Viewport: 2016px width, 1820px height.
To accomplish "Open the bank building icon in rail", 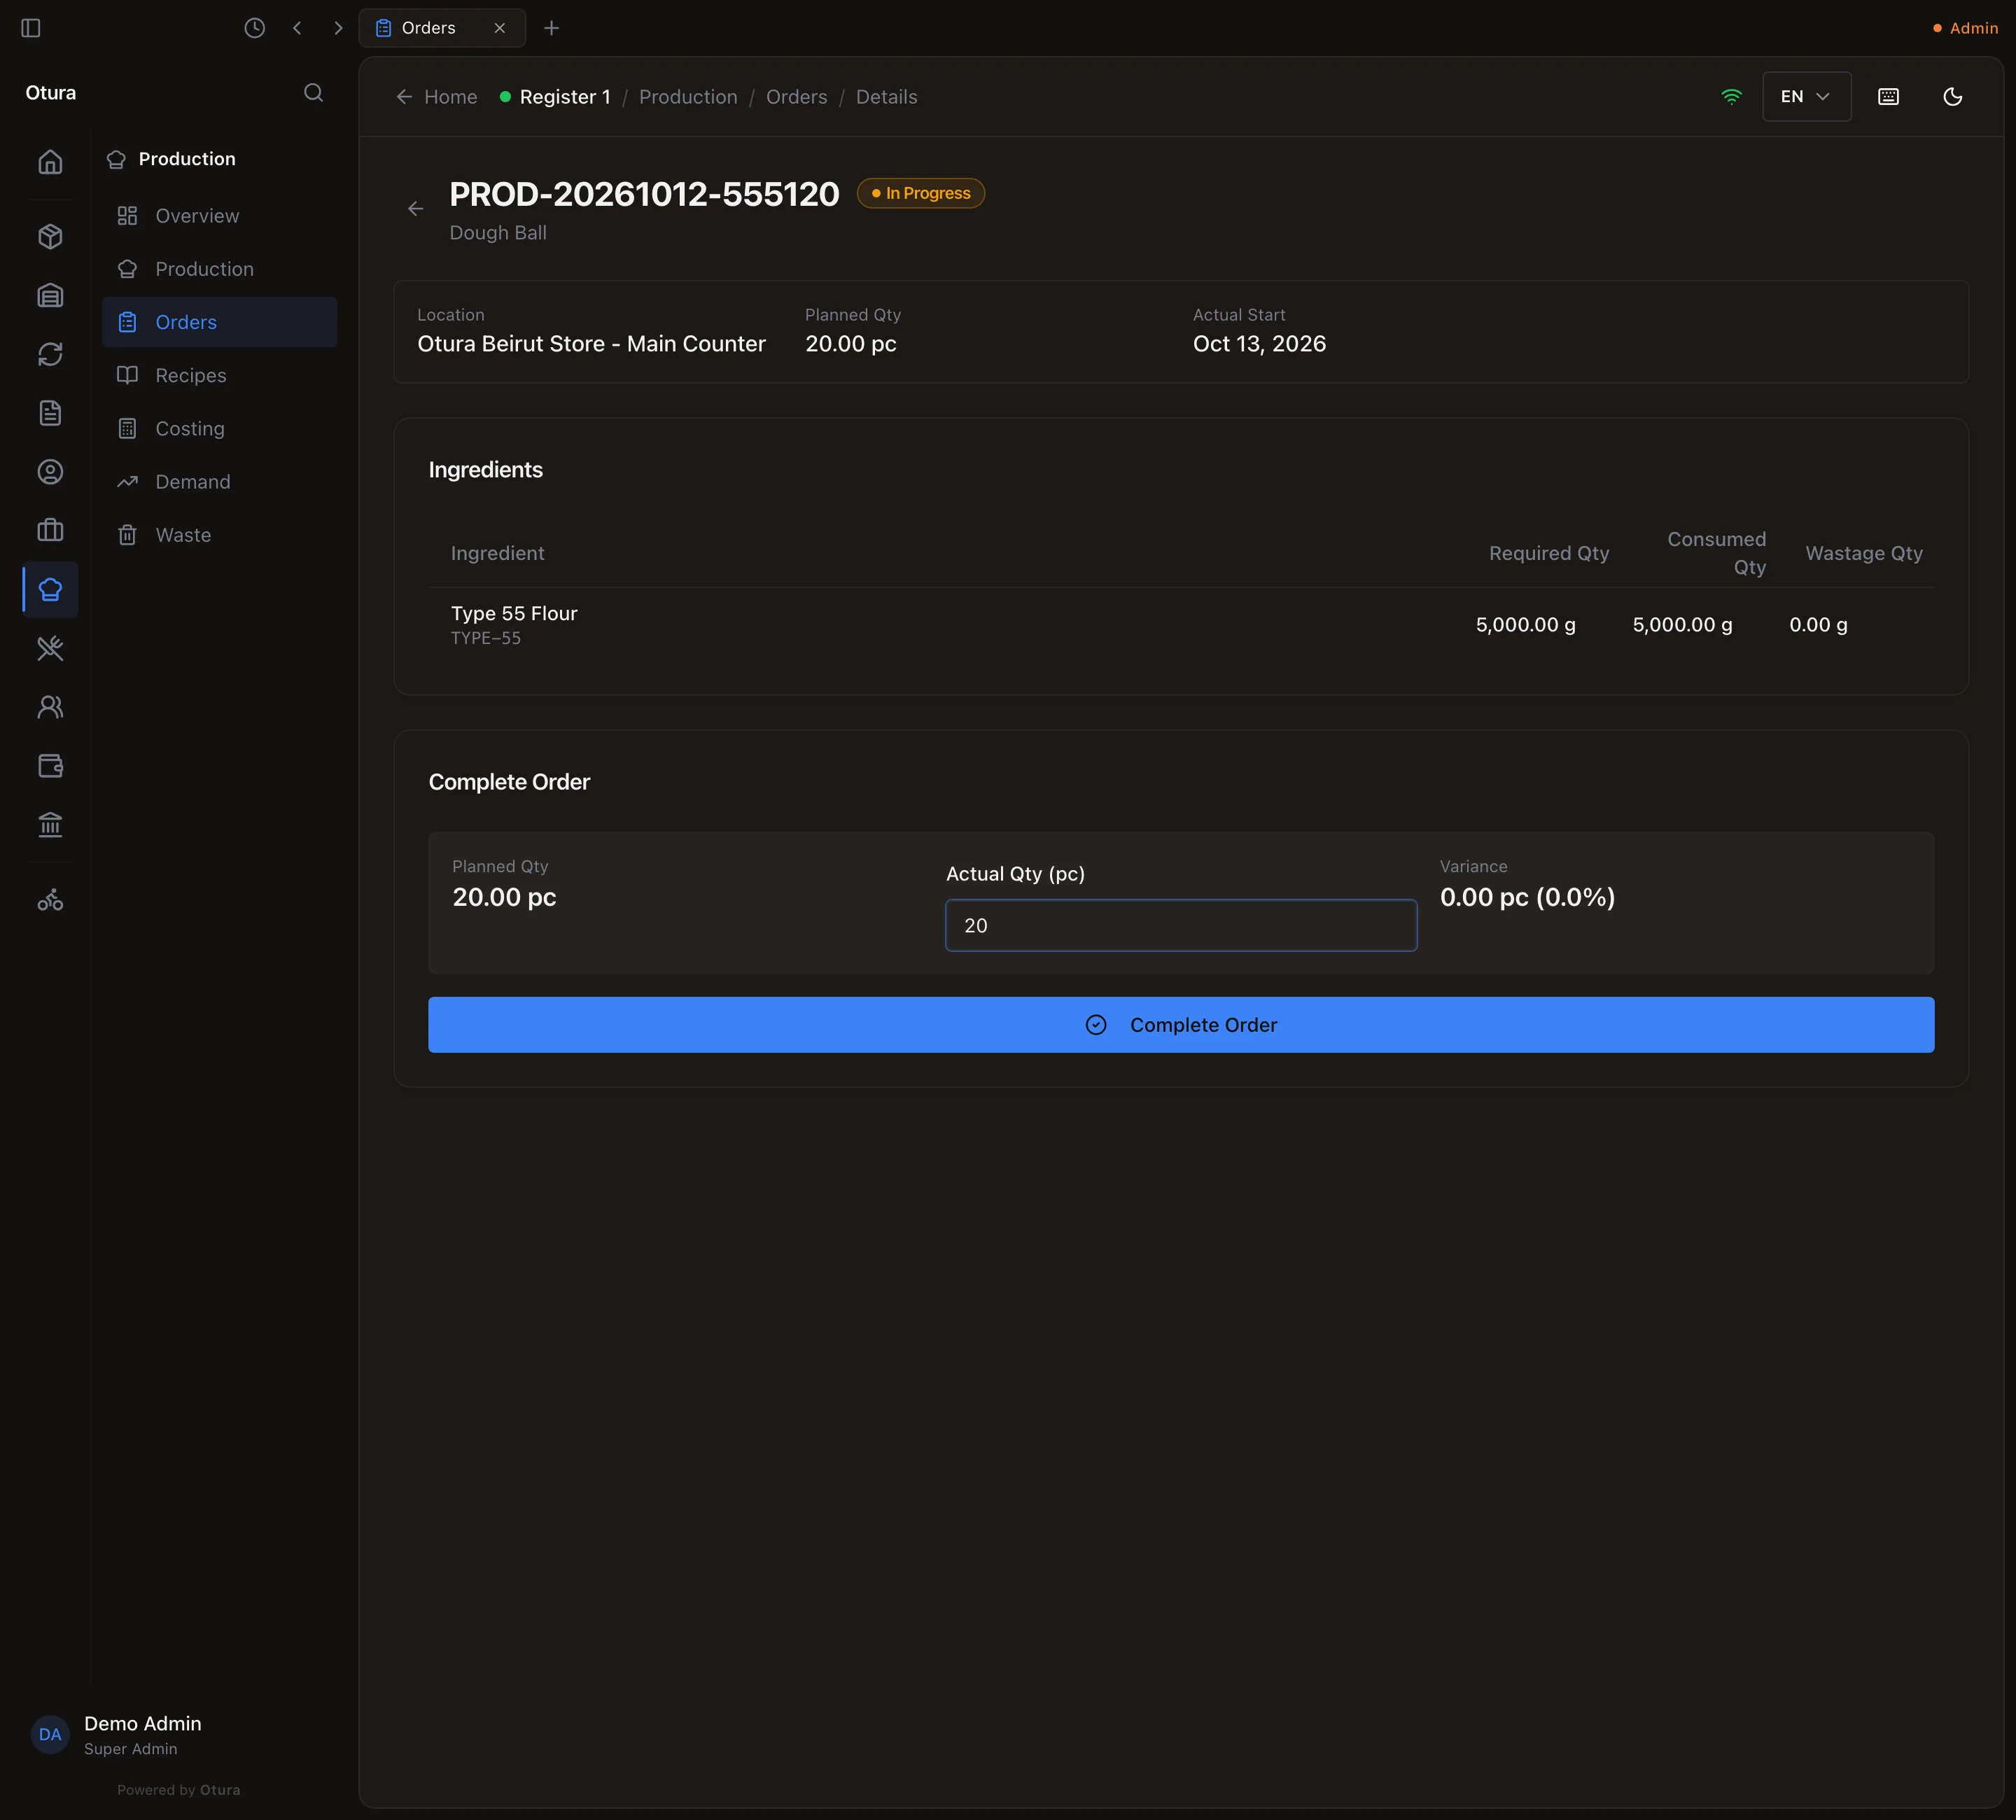I will click(x=50, y=825).
